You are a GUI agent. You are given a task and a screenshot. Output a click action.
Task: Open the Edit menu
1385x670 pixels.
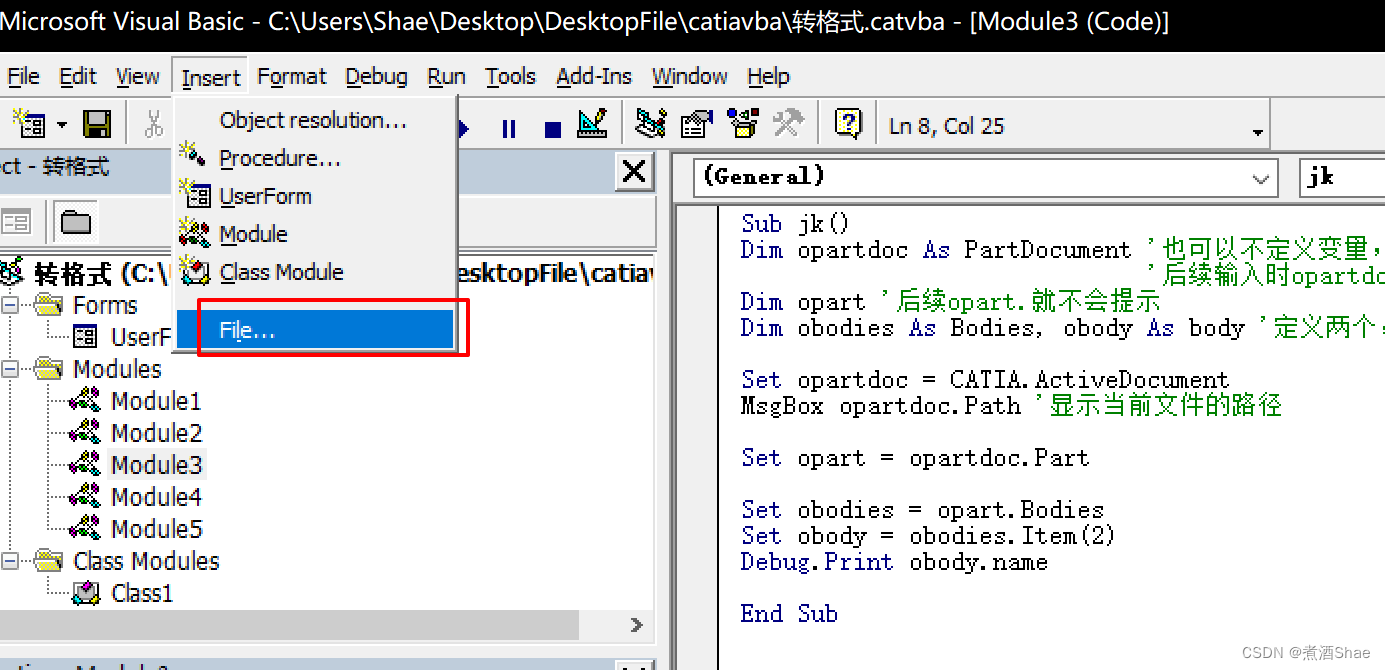(x=78, y=76)
